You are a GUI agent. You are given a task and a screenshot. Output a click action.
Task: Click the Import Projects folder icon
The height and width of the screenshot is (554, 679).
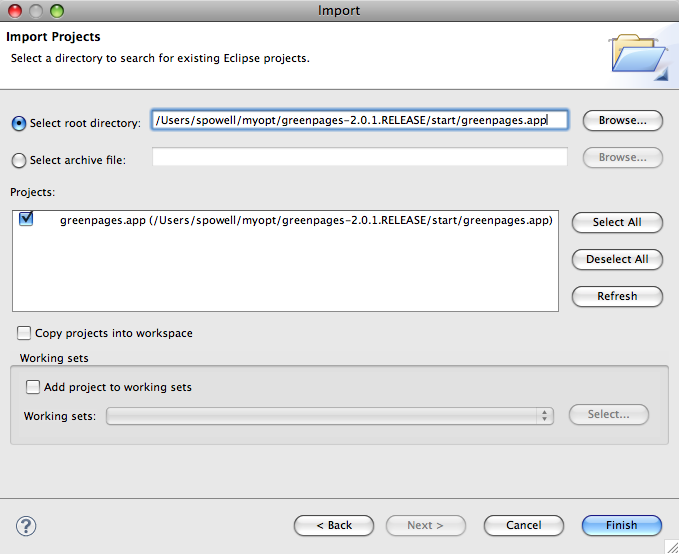click(639, 57)
